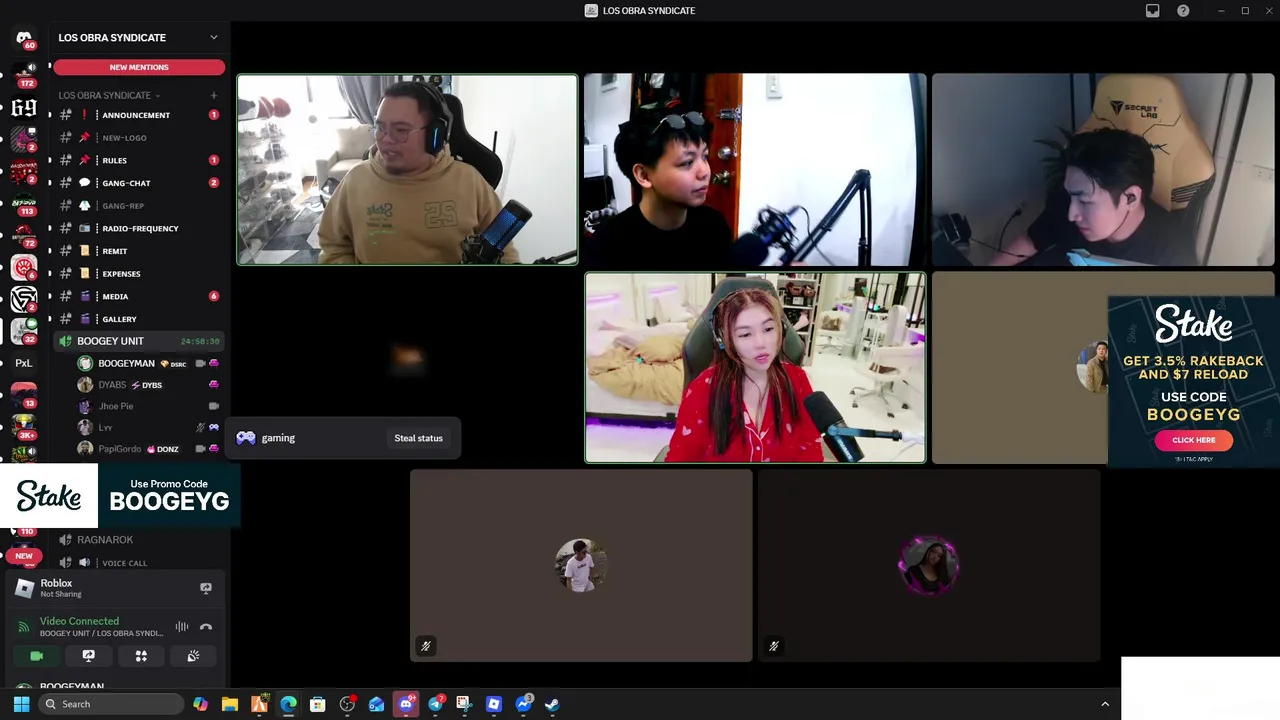
Task: Stream Roblox via its screen share icon
Action: point(206,588)
